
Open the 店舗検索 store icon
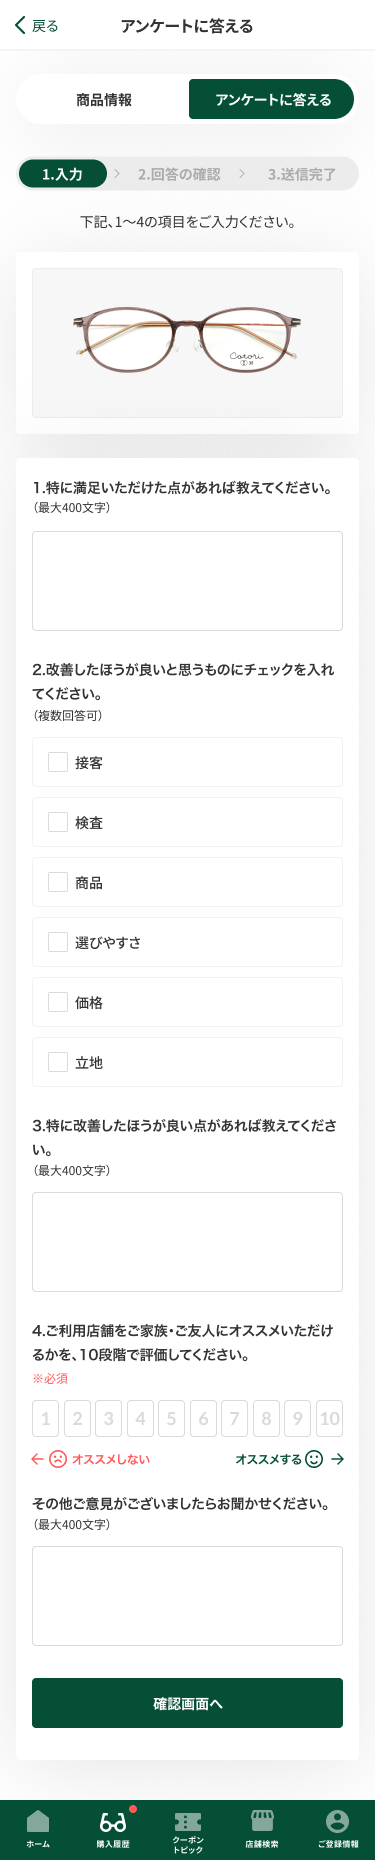[262, 1820]
